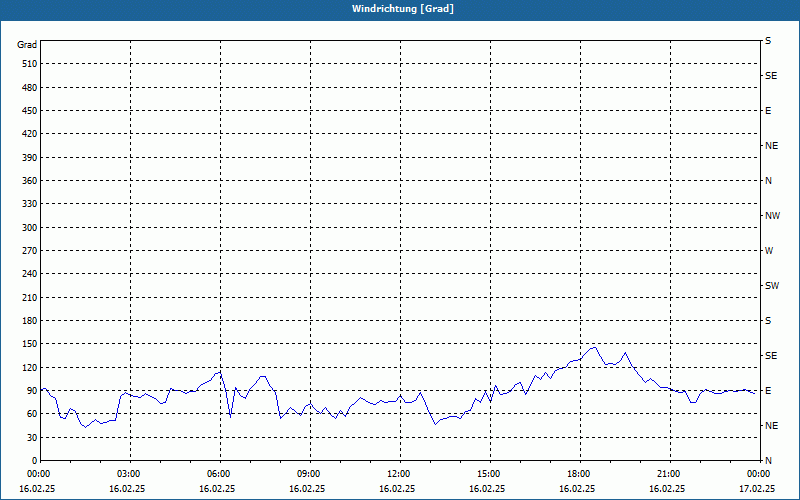This screenshot has height=500, width=800.
Task: Click the 510 value on the degree axis
Action: pyautogui.click(x=30, y=64)
